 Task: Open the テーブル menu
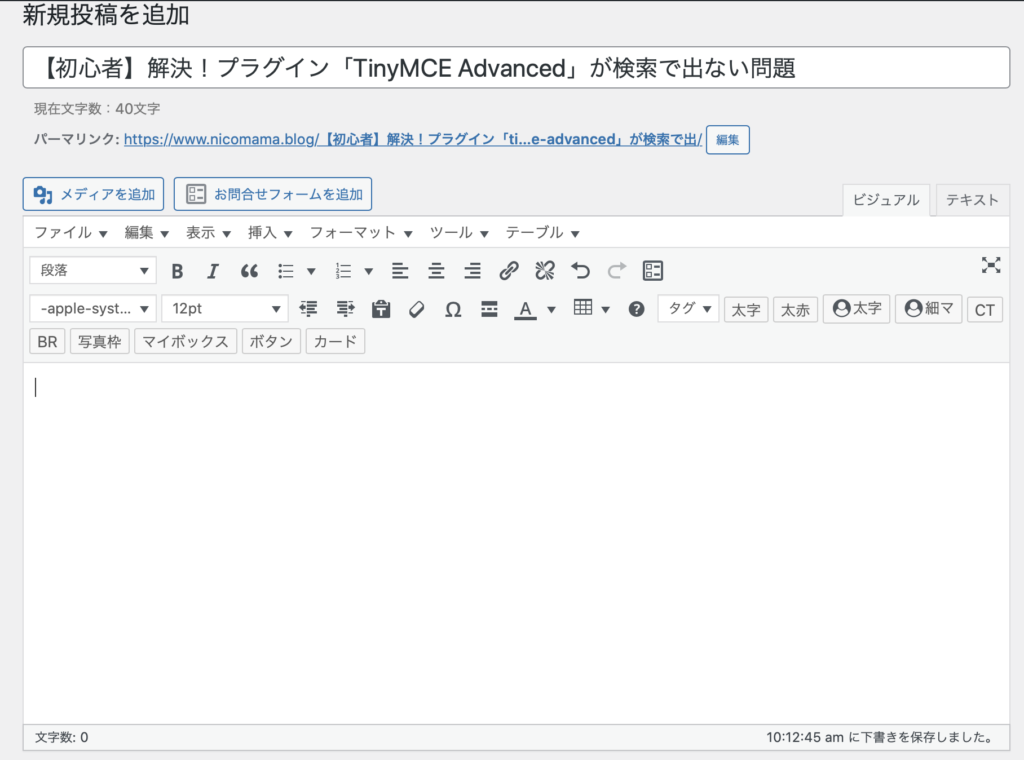(x=542, y=232)
